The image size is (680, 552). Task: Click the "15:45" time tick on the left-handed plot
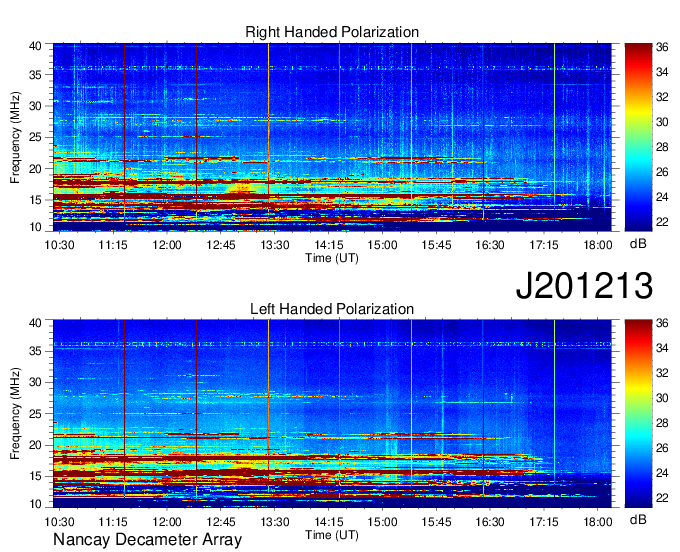436,522
